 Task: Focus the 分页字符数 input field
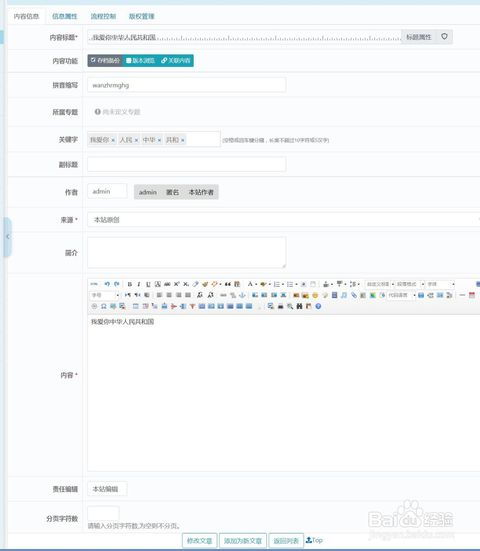[103, 513]
